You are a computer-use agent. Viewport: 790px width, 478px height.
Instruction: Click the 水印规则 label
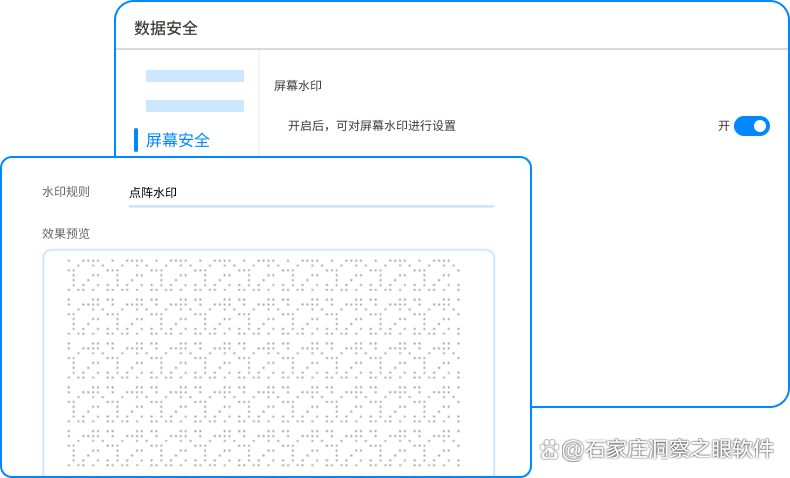click(x=66, y=192)
